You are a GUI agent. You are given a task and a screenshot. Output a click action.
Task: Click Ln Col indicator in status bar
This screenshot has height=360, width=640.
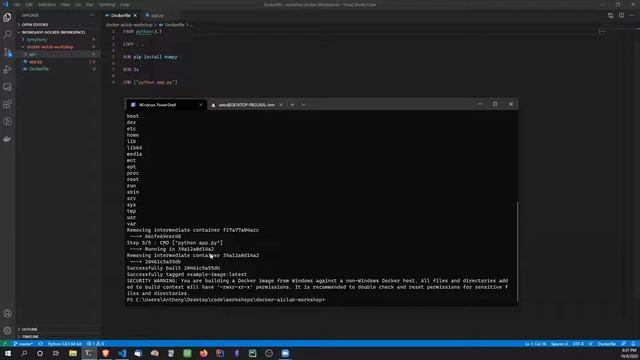point(535,344)
